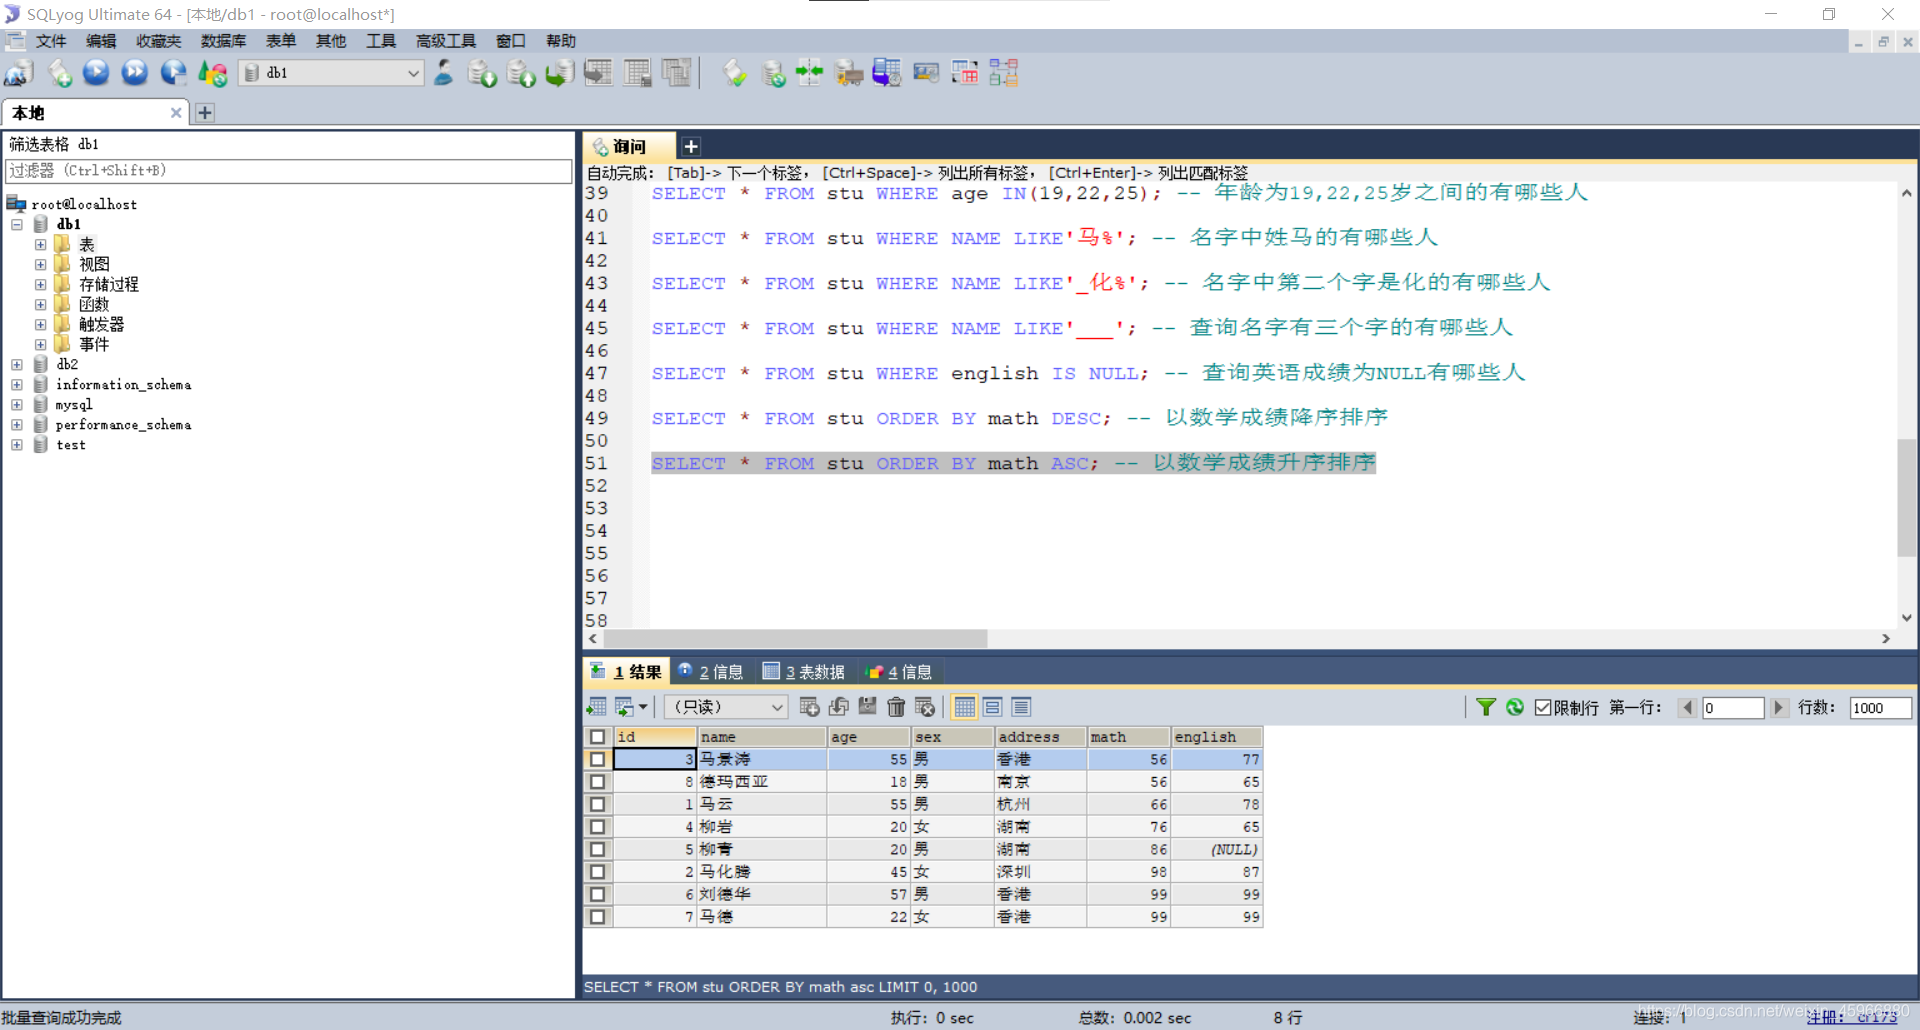Click the green refresh results icon
Image resolution: width=1920 pixels, height=1030 pixels.
tap(1515, 707)
